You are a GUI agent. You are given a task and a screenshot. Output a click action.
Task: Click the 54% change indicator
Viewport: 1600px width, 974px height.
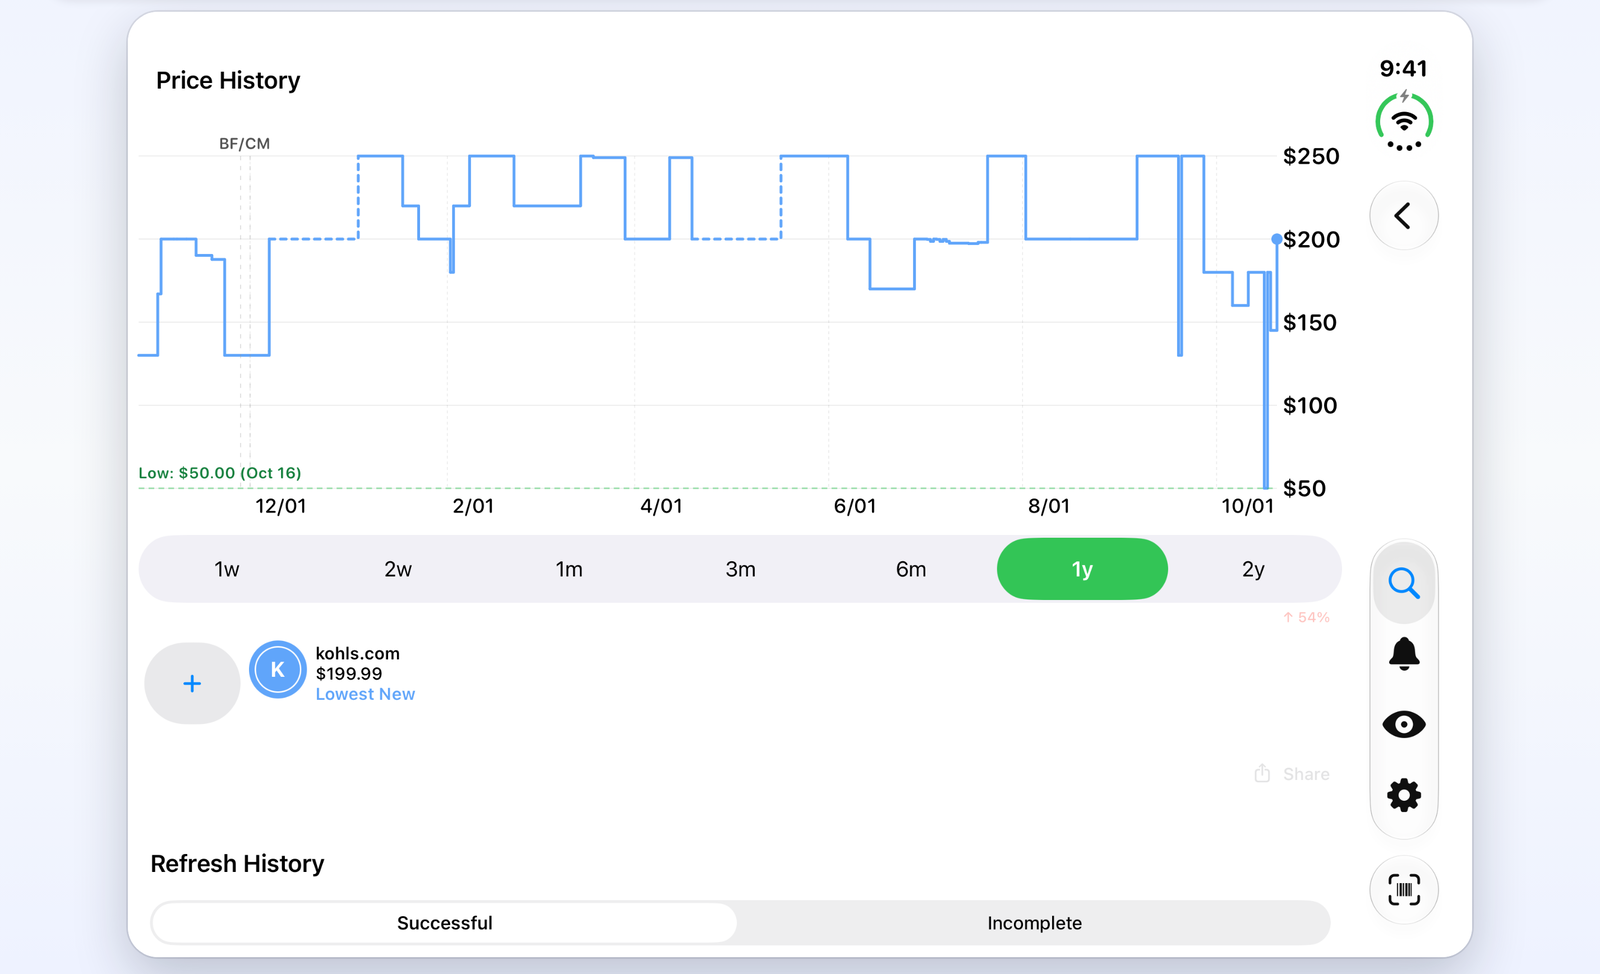pos(1306,617)
